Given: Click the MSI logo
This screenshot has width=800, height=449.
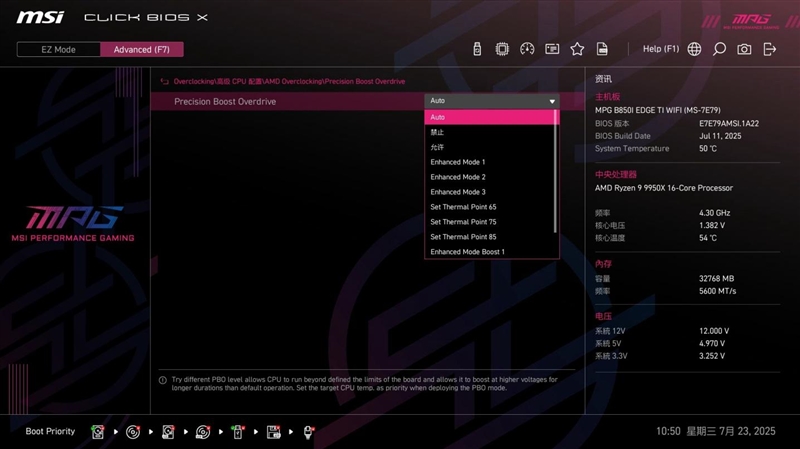Looking at the screenshot, I should (x=40, y=18).
